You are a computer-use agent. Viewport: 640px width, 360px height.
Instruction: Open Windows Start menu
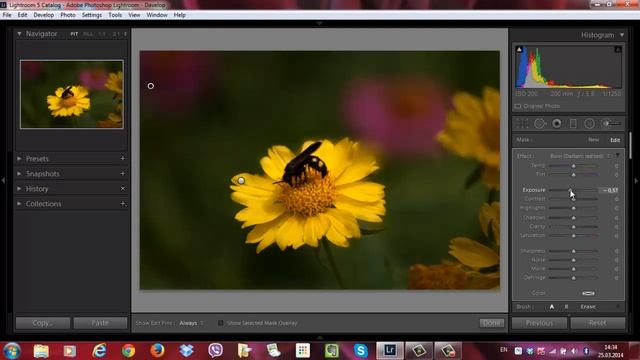point(11,351)
